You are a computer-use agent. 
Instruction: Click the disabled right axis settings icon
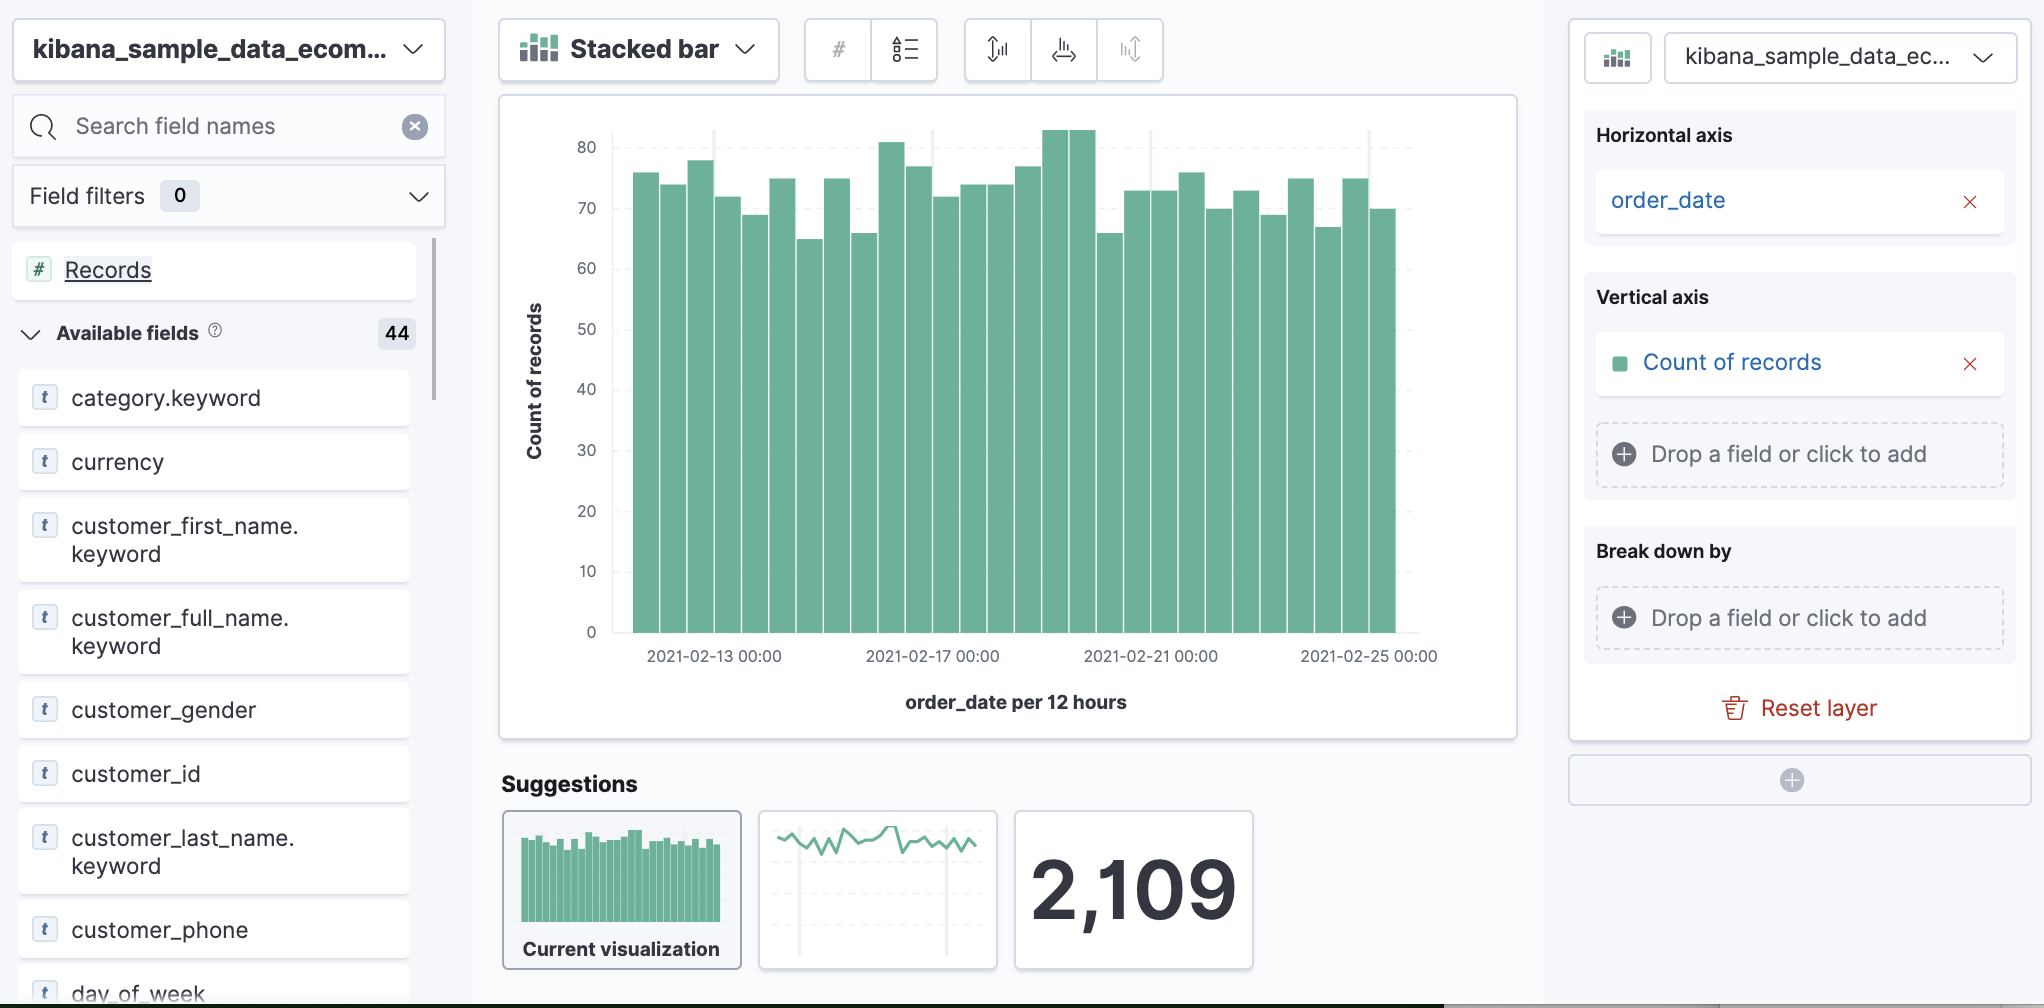1130,50
